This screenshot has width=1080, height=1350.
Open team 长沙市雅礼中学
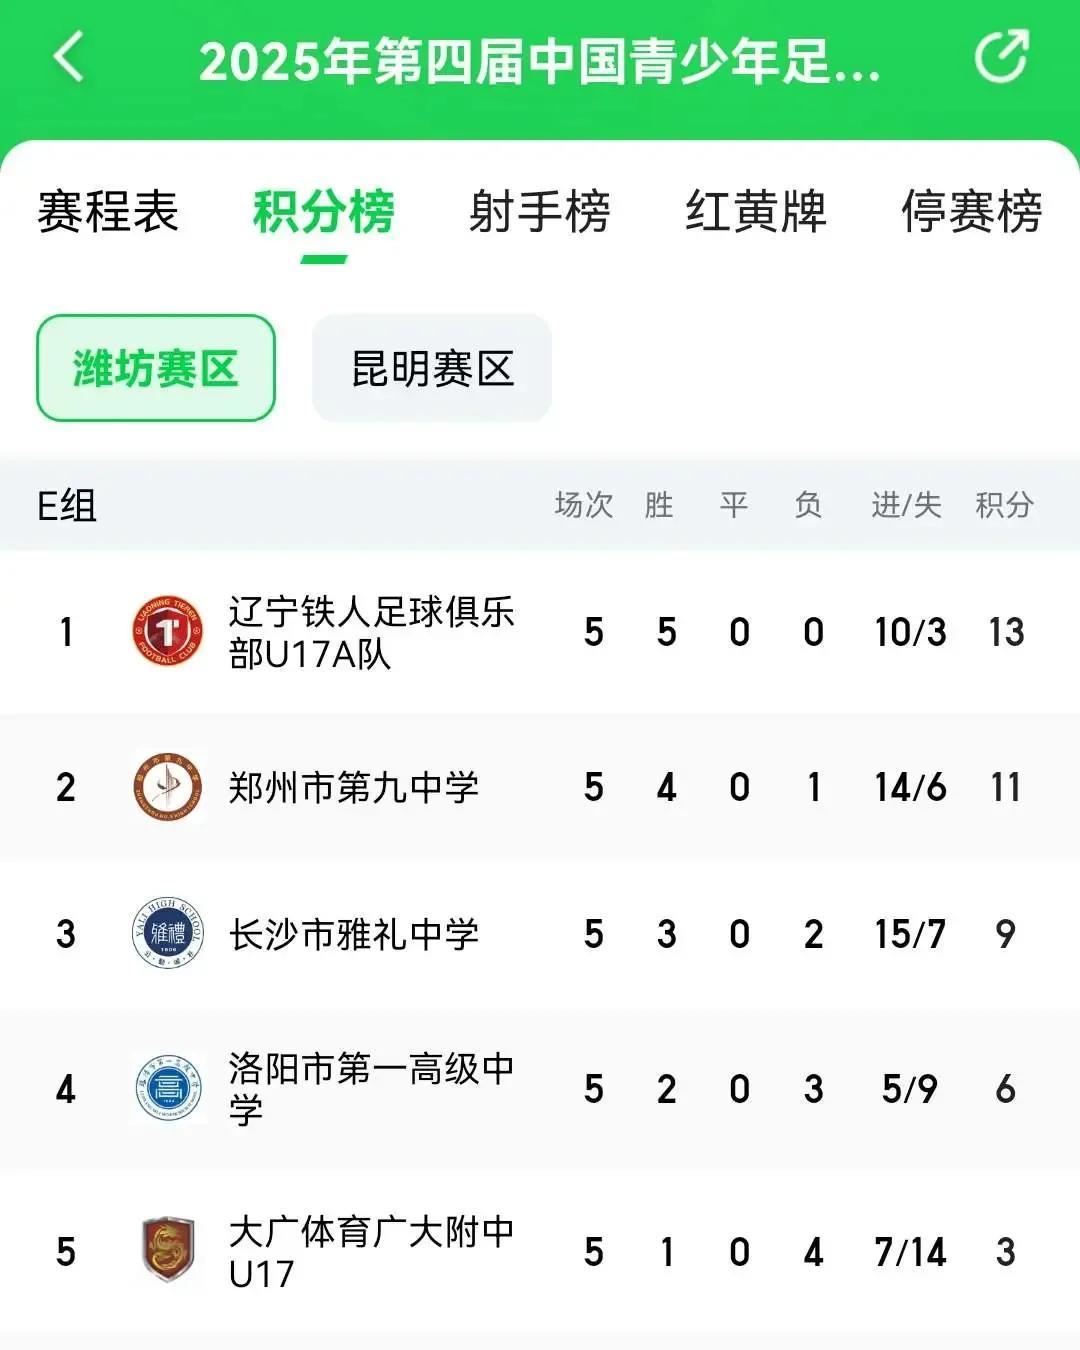[354, 935]
